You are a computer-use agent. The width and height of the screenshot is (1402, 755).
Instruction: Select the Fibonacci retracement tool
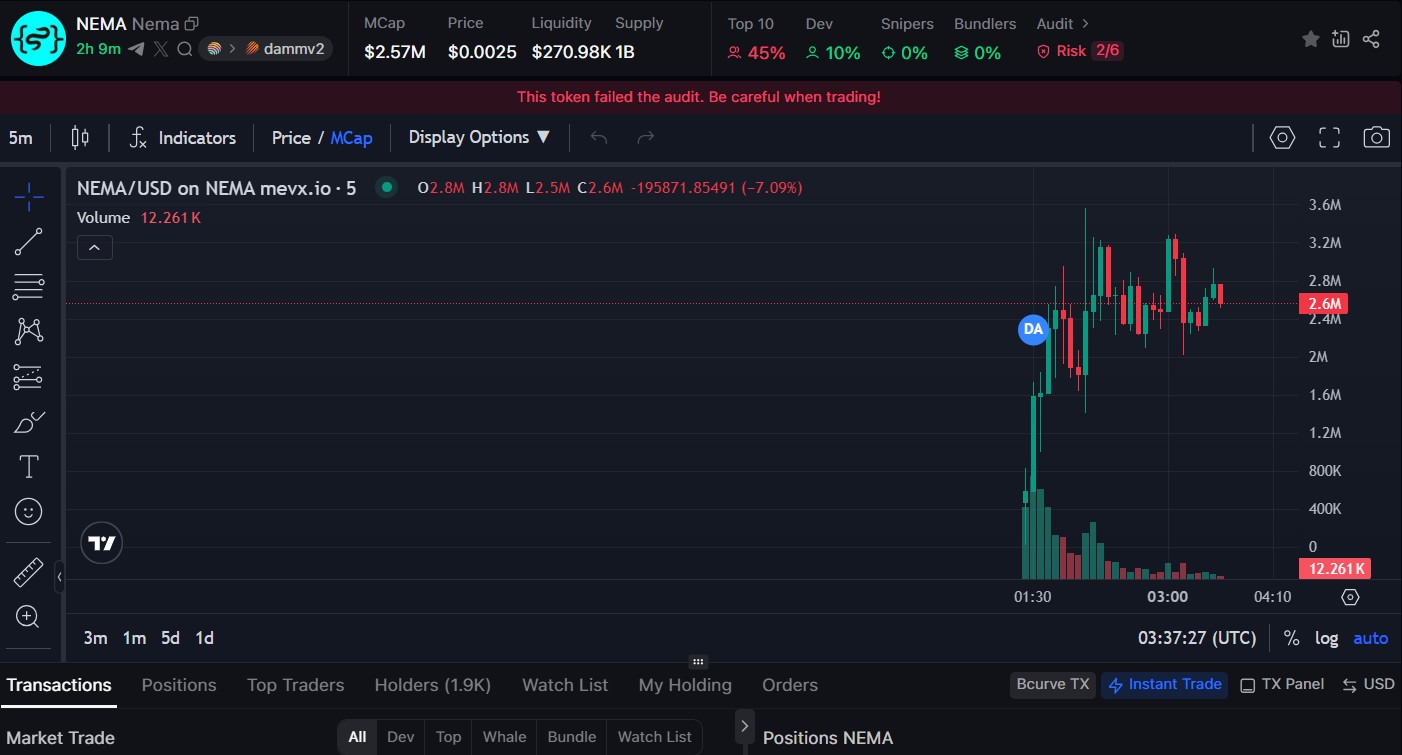click(x=29, y=287)
